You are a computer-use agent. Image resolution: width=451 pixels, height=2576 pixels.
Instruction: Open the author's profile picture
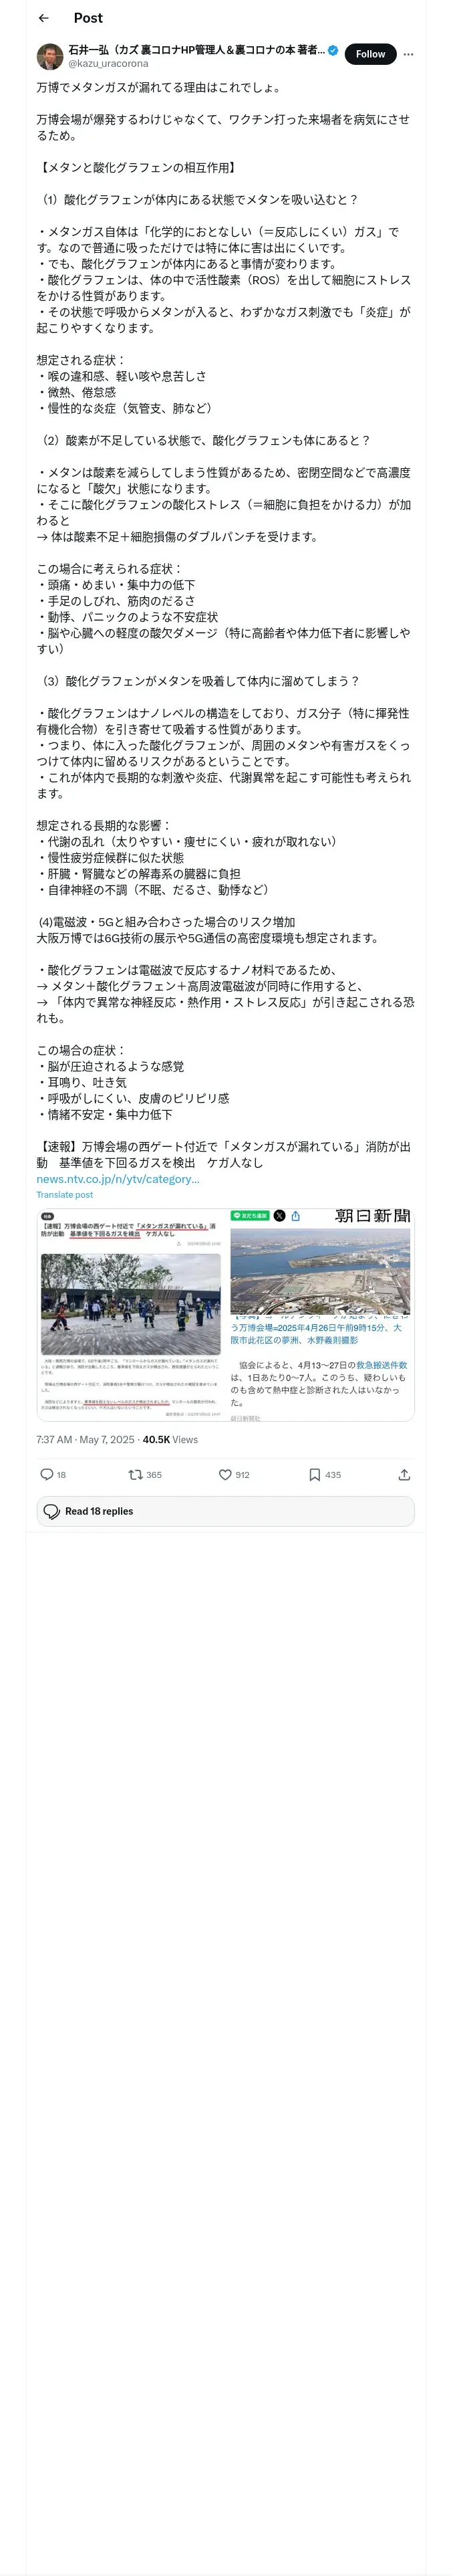point(49,55)
